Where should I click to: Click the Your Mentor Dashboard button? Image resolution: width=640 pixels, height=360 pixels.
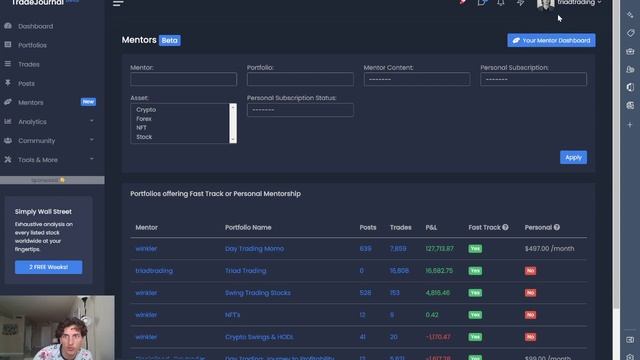(551, 40)
